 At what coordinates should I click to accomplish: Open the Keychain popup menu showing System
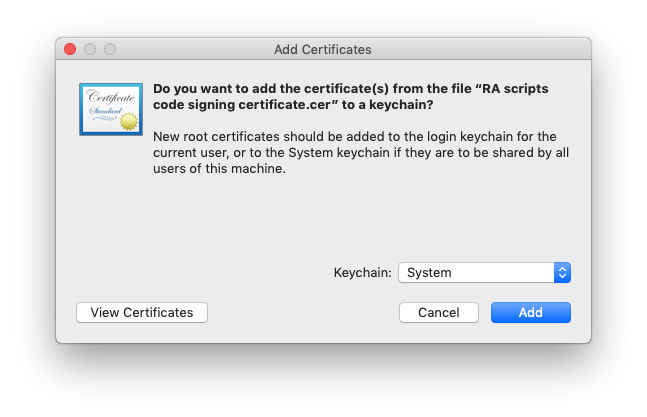pos(484,273)
